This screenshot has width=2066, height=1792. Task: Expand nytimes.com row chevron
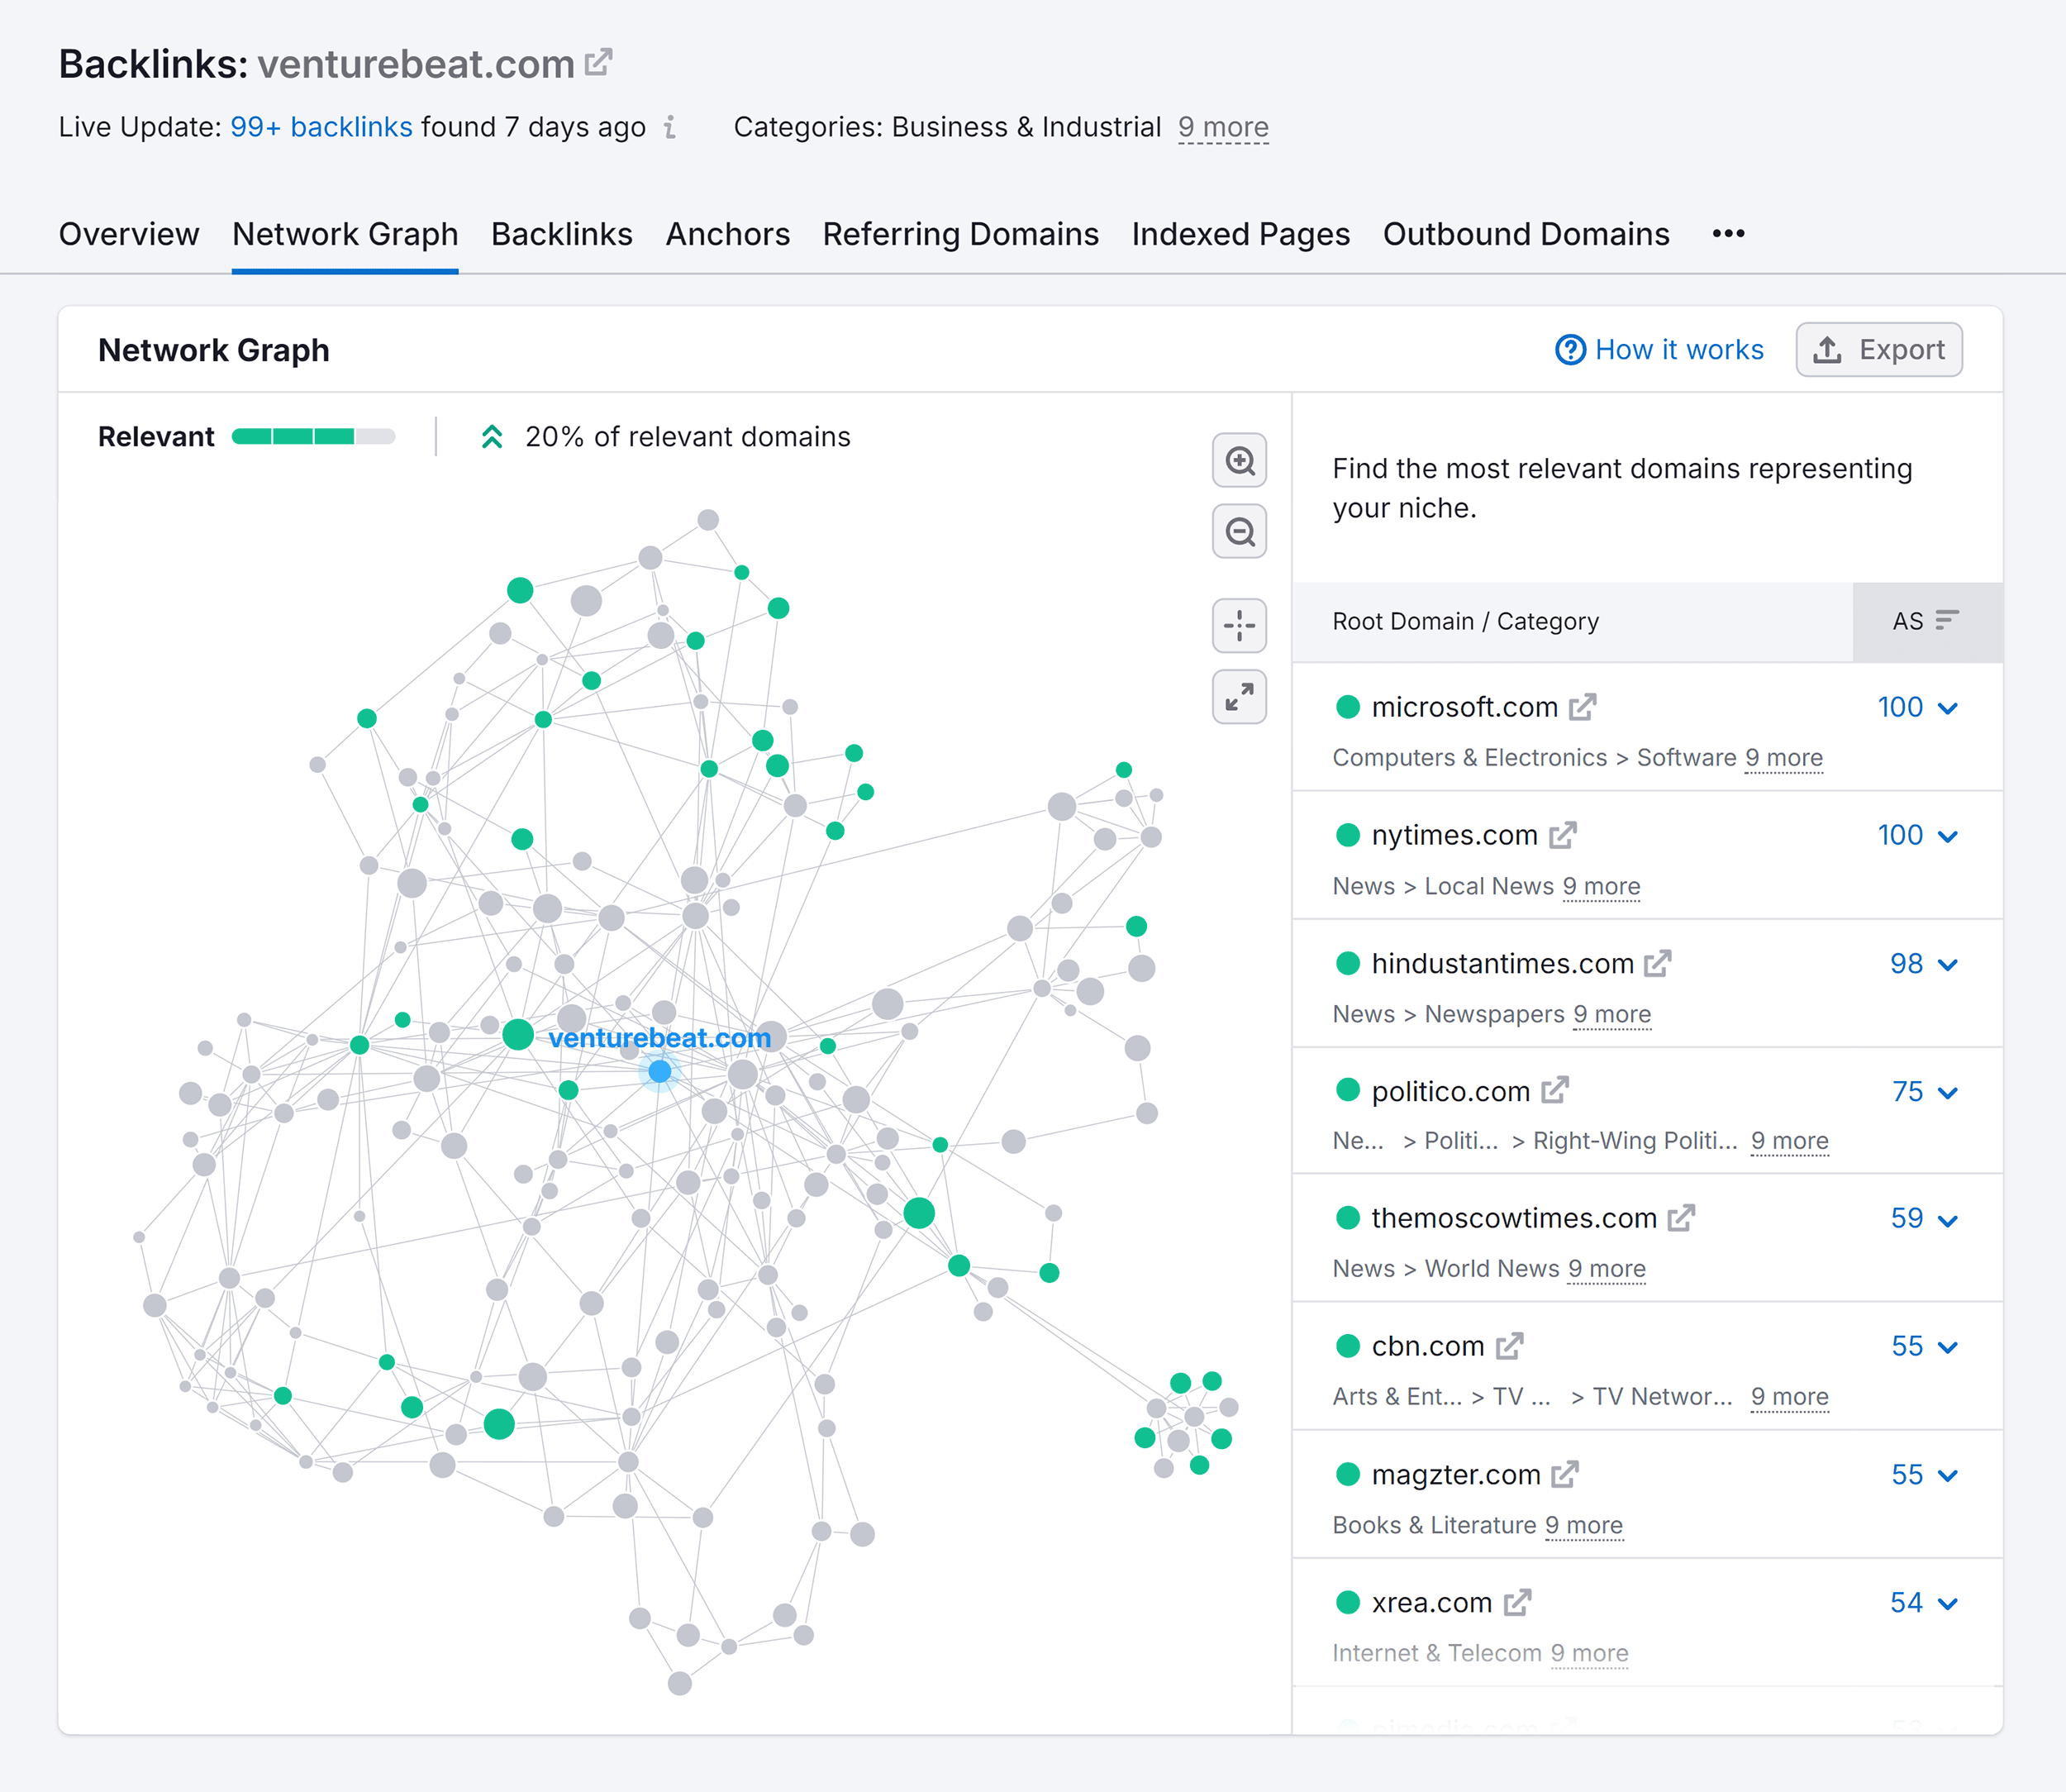pyautogui.click(x=1947, y=836)
